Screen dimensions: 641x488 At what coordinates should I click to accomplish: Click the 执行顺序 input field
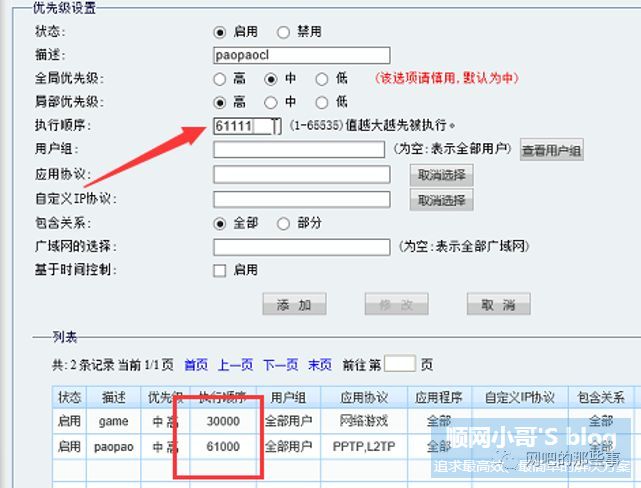245,126
